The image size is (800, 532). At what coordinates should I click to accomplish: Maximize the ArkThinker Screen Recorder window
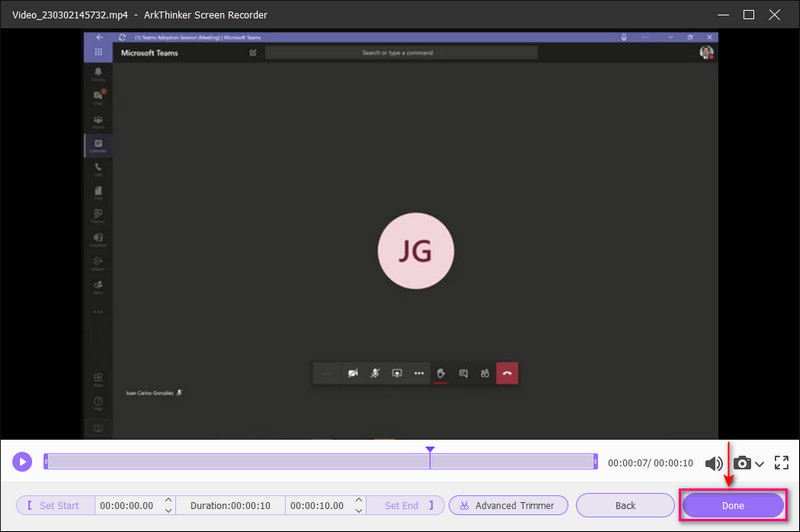coord(748,15)
